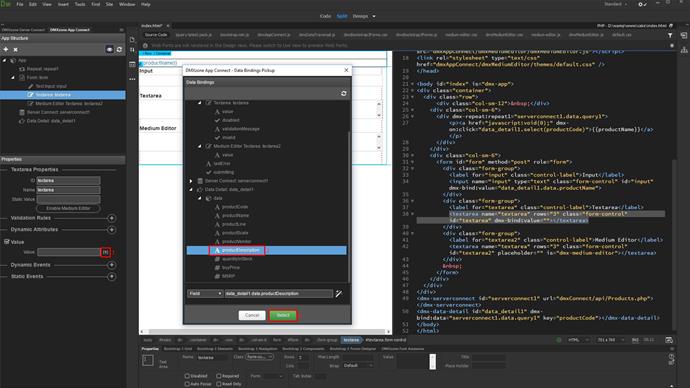Viewport: 690px width, 388px height.
Task: Close the Data Bindings Pickup dialog
Action: click(346, 70)
